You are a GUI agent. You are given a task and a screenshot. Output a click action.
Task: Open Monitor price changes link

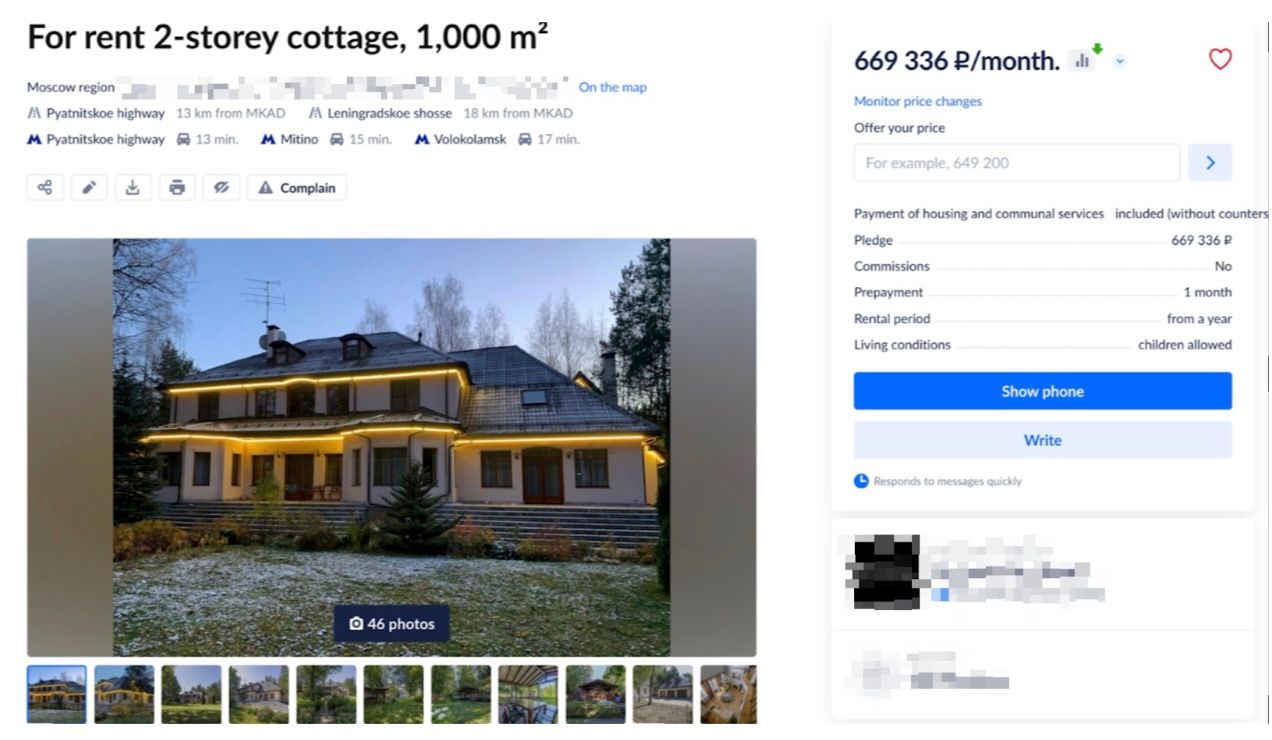(918, 101)
